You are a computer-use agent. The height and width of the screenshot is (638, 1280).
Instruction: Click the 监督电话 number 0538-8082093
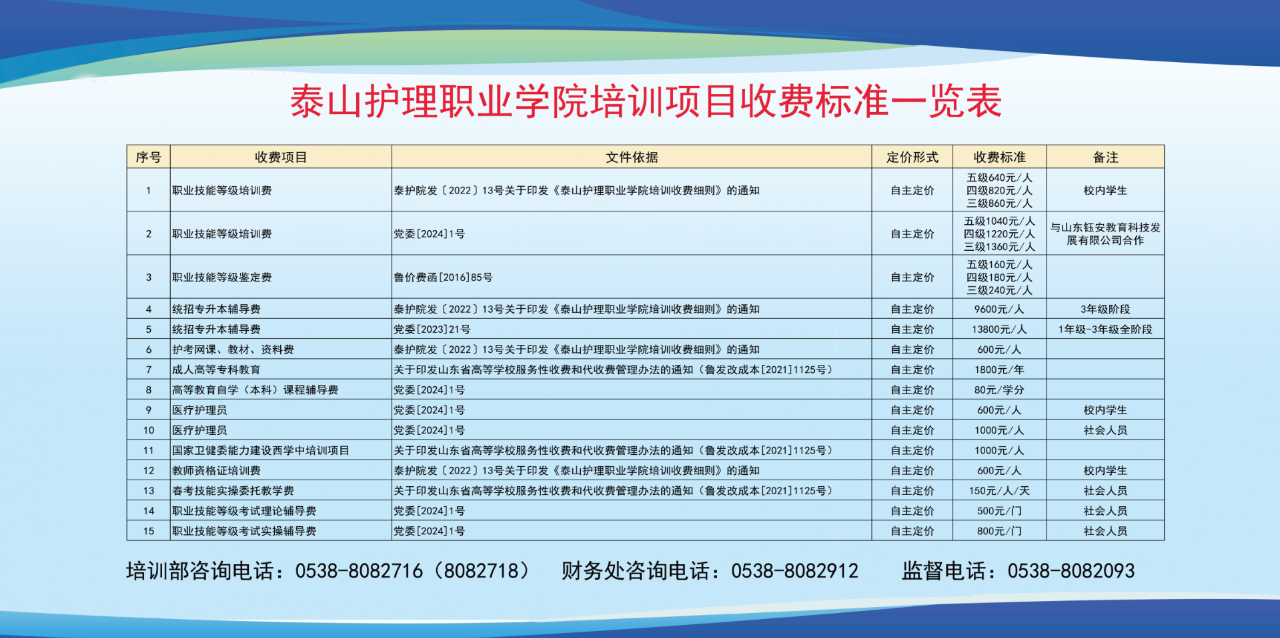[1071, 571]
